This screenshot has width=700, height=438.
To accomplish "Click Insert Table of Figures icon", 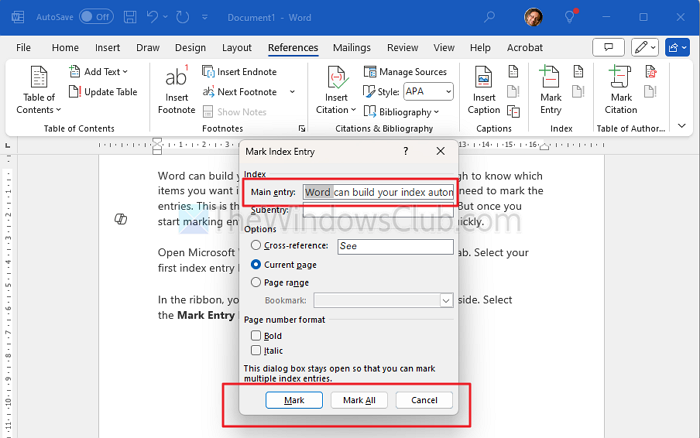I will (x=513, y=71).
